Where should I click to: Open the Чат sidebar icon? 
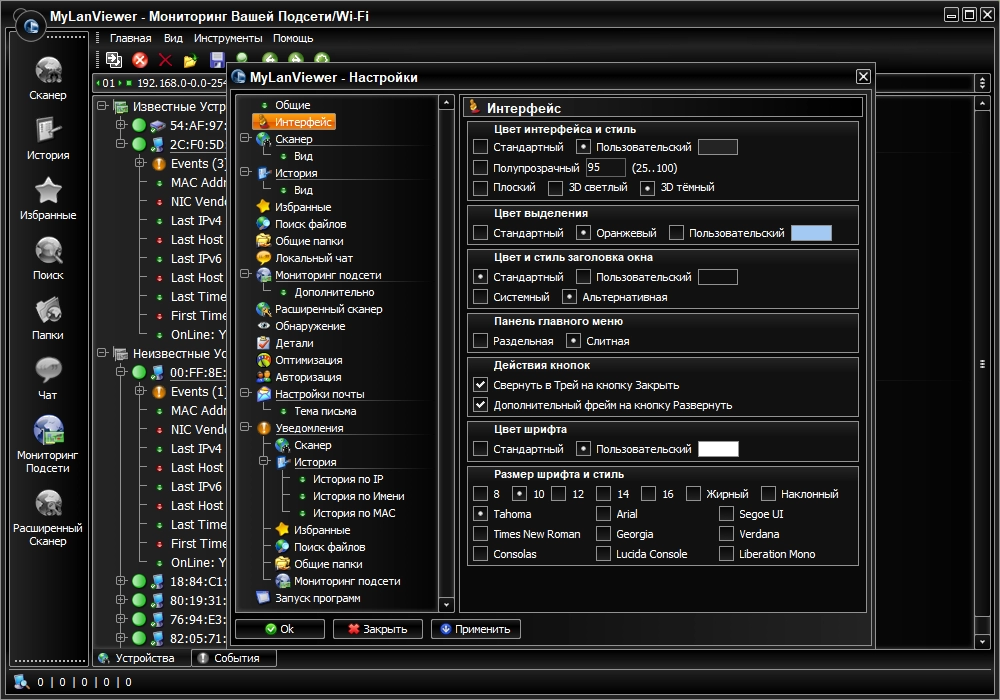pyautogui.click(x=48, y=372)
